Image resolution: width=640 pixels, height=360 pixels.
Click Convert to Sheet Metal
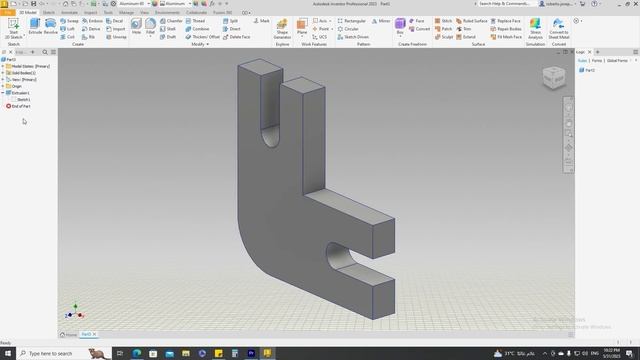pyautogui.click(x=559, y=29)
